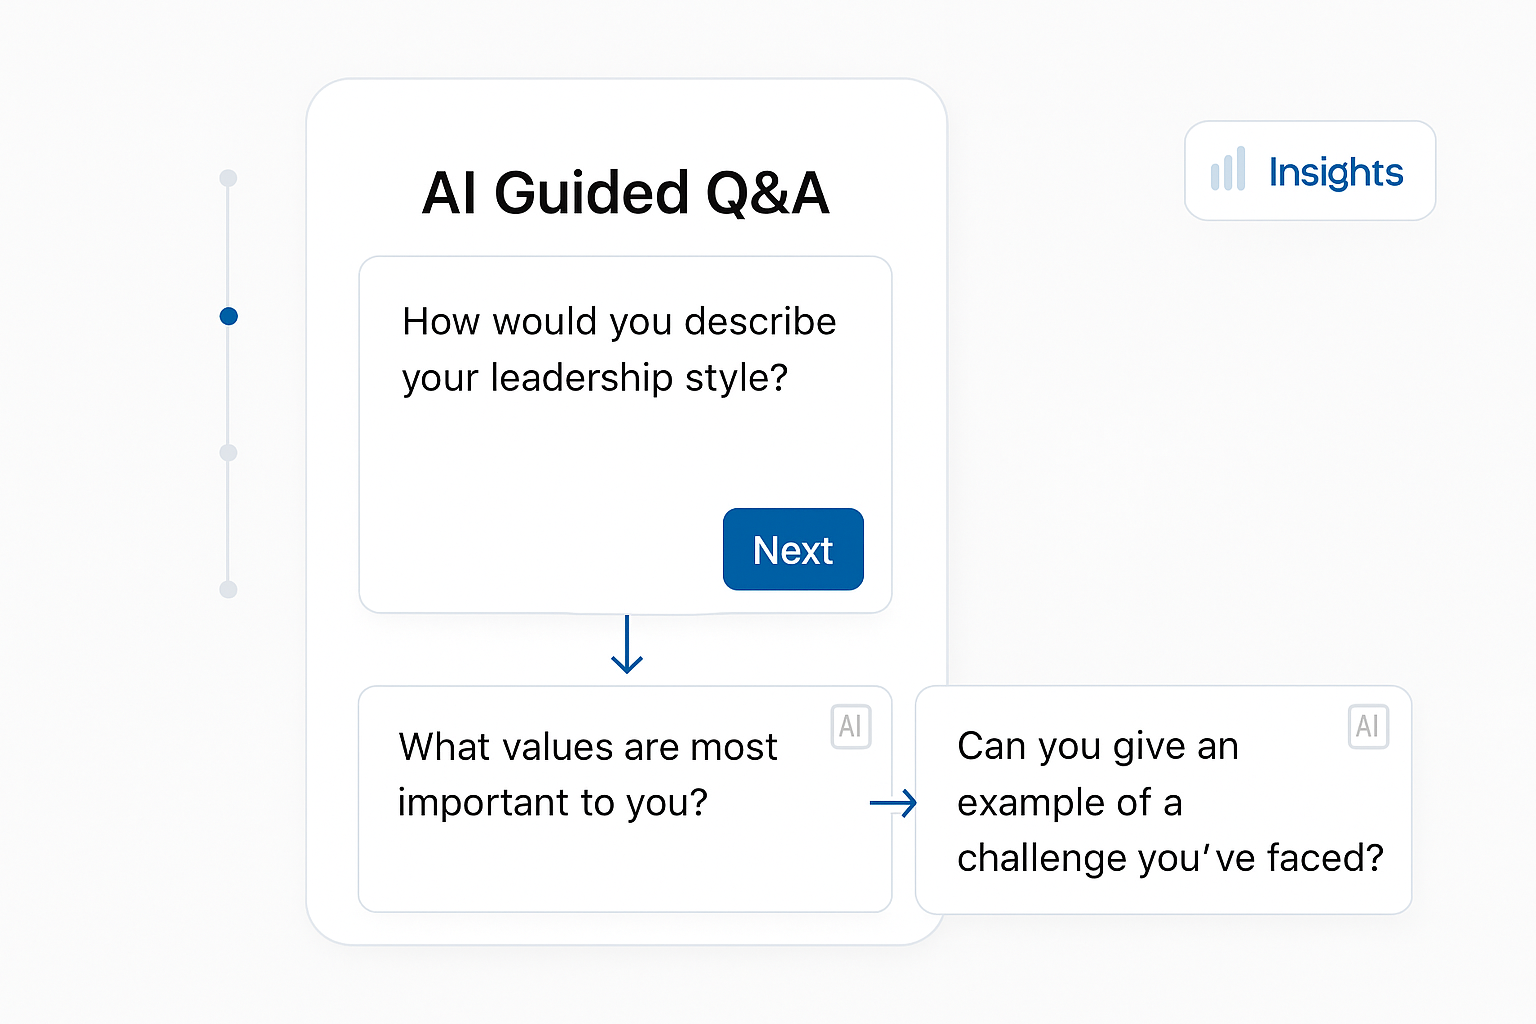
Task: Open the 'challenge you've faced' question card
Action: pyautogui.click(x=1163, y=800)
